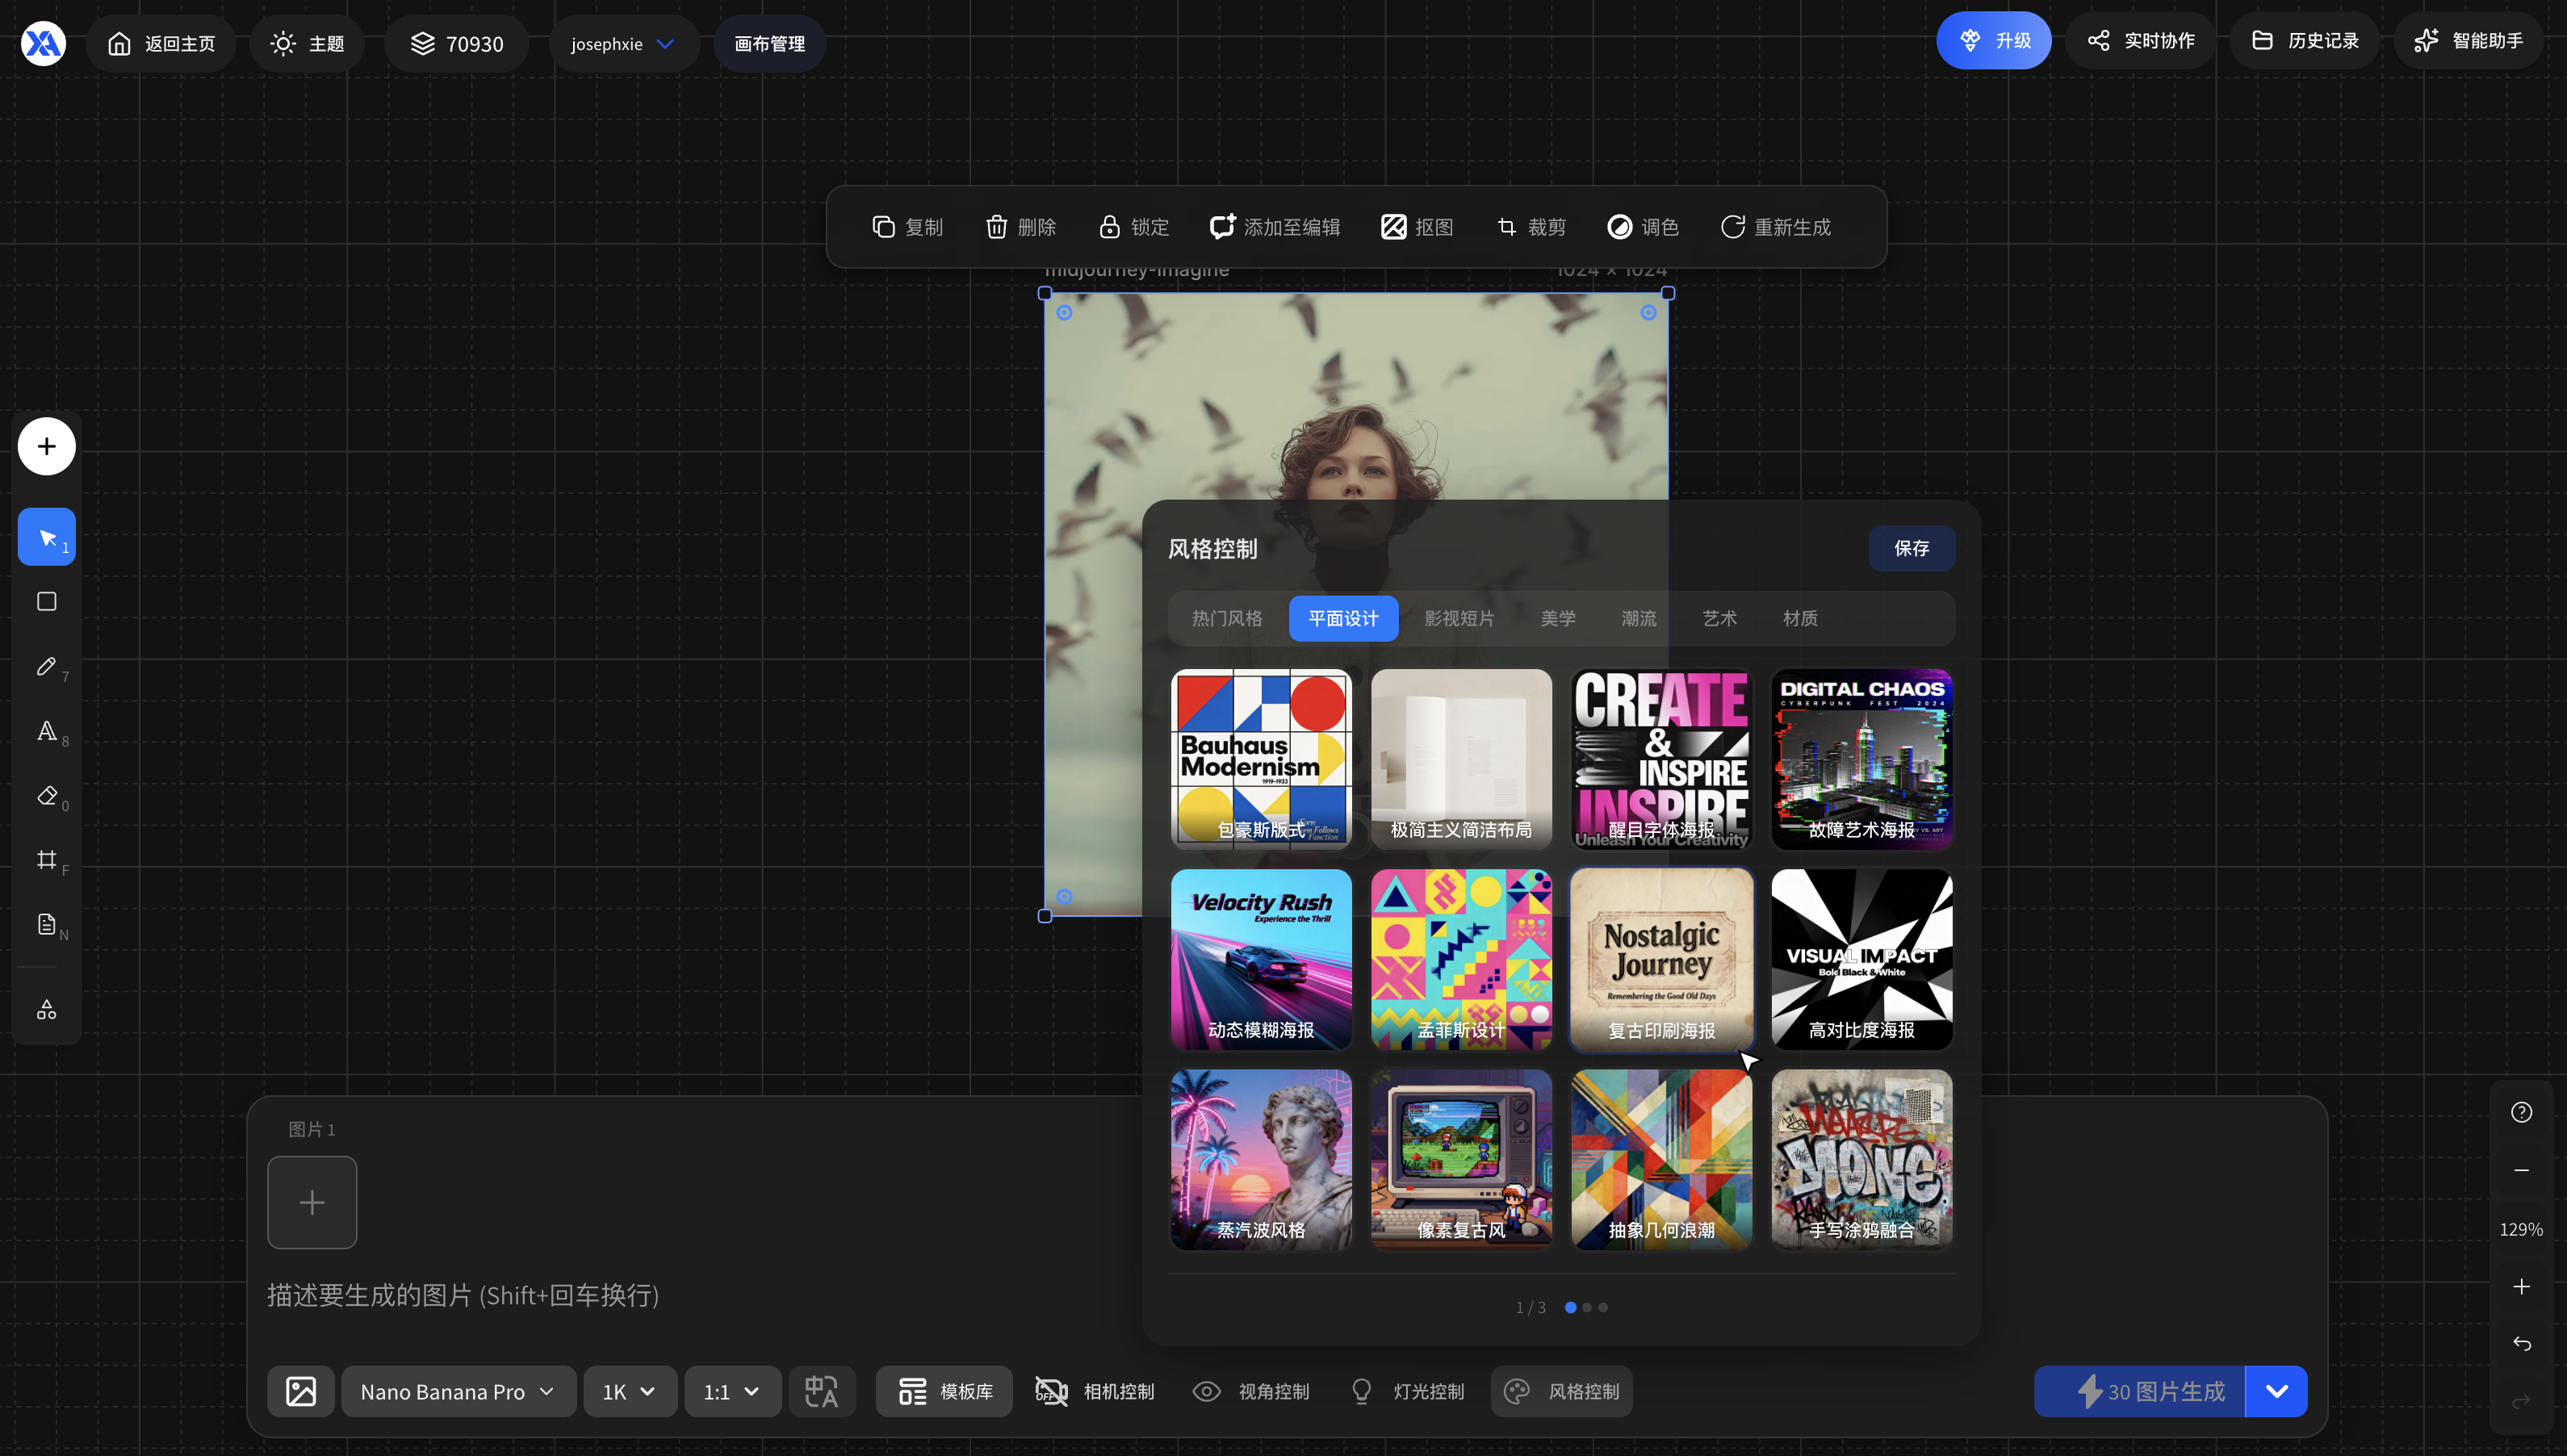Open the 1K resolution dropdown
Screen dimensions: 2567x1456
tap(630, 1391)
